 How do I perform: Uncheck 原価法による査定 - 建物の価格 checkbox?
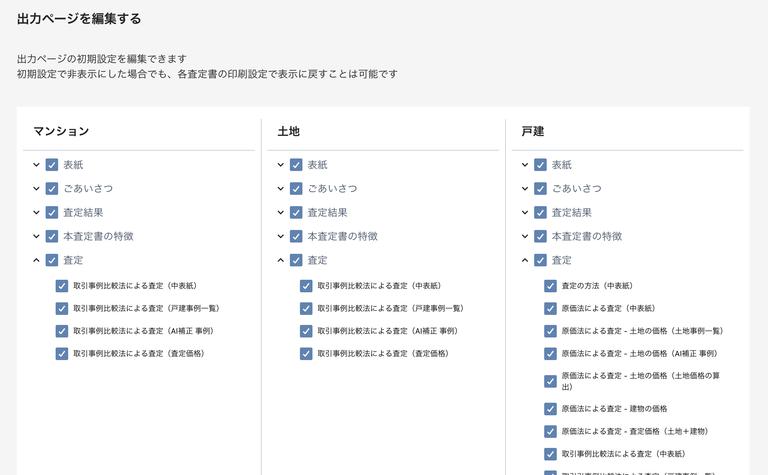[550, 409]
